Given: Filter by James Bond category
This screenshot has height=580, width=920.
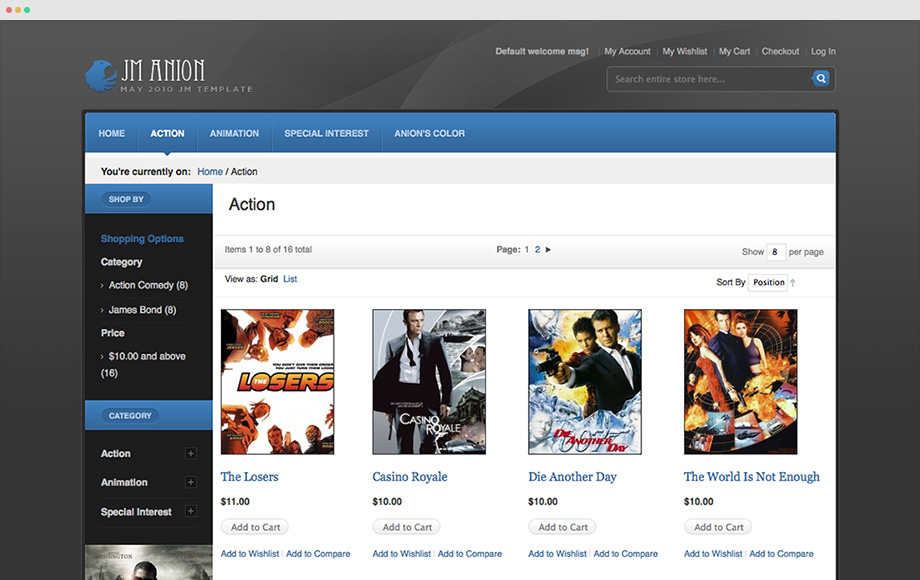Looking at the screenshot, I should (x=142, y=310).
